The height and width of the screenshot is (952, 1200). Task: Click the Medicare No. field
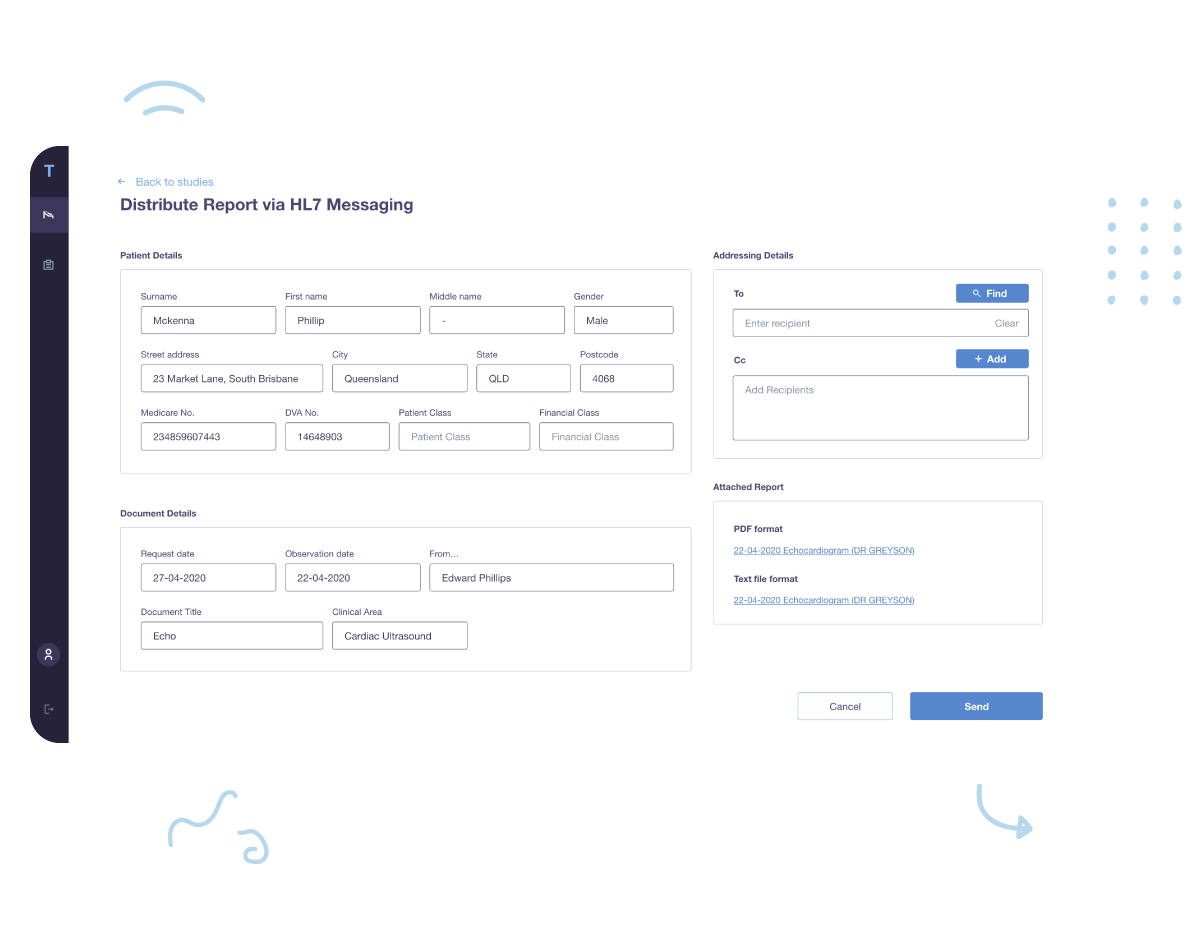208,436
